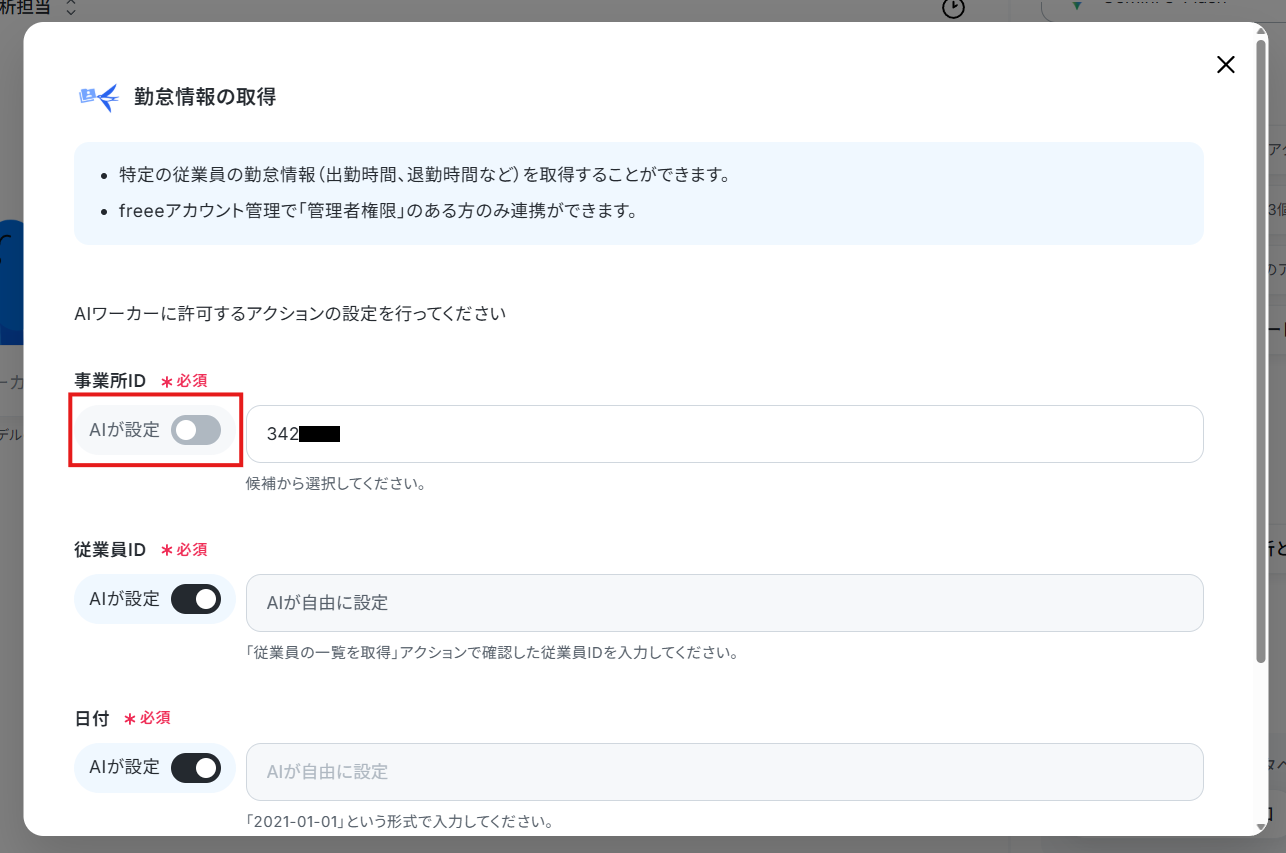This screenshot has width=1286, height=853.
Task: Click the 2021-01-01 format hint under 日付
Action: pyautogui.click(x=400, y=822)
